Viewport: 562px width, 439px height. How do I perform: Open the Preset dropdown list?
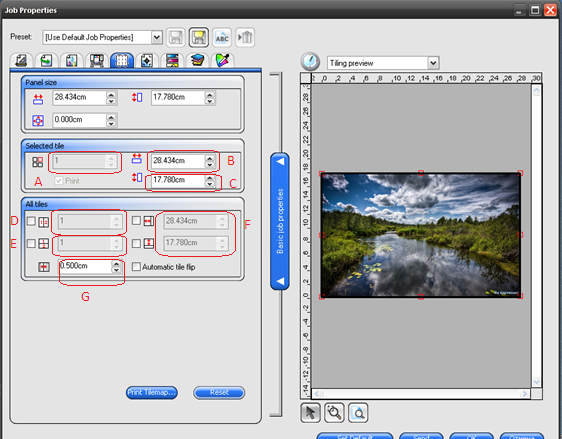(156, 37)
